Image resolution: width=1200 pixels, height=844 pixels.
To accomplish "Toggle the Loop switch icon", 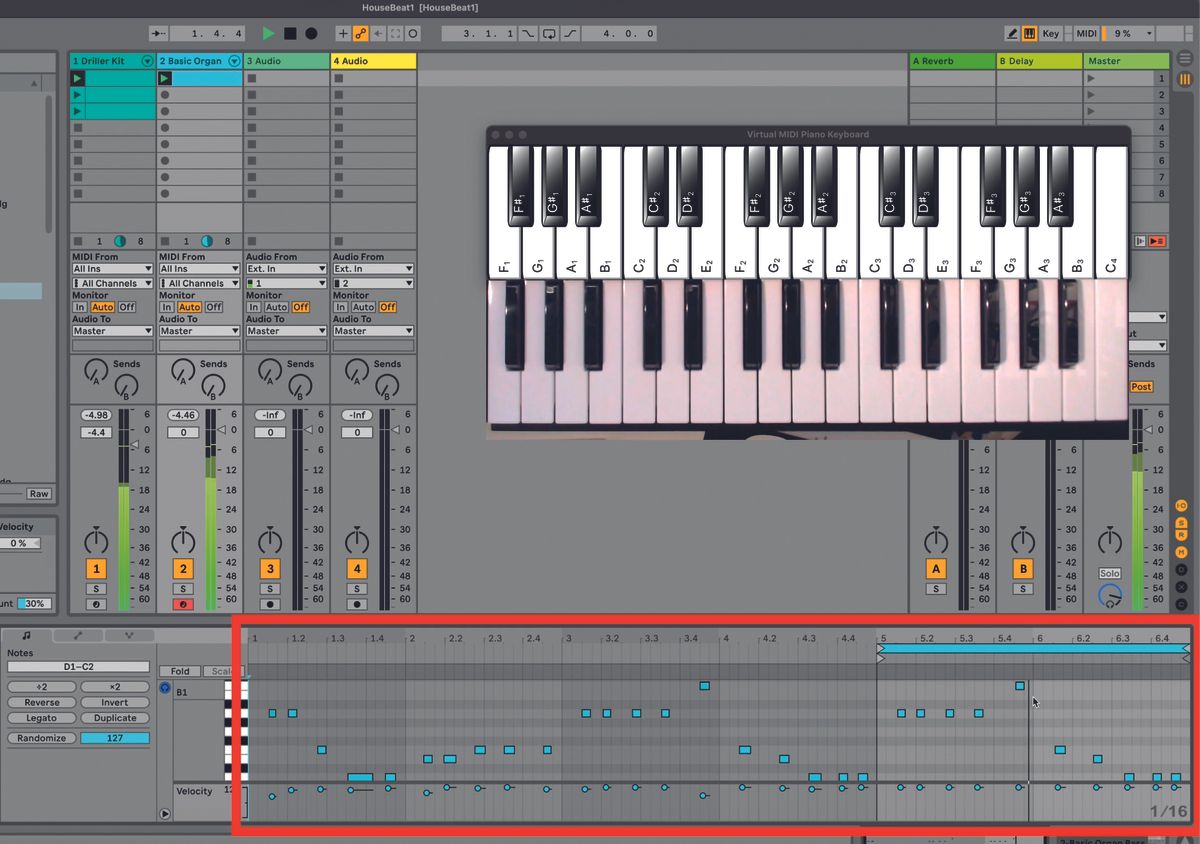I will click(x=550, y=33).
